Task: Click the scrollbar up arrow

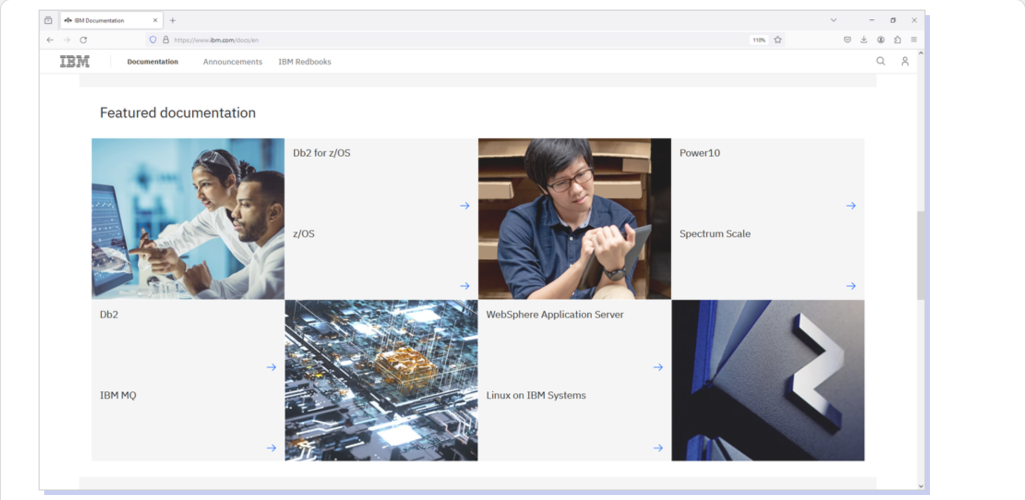Action: pos(921,53)
